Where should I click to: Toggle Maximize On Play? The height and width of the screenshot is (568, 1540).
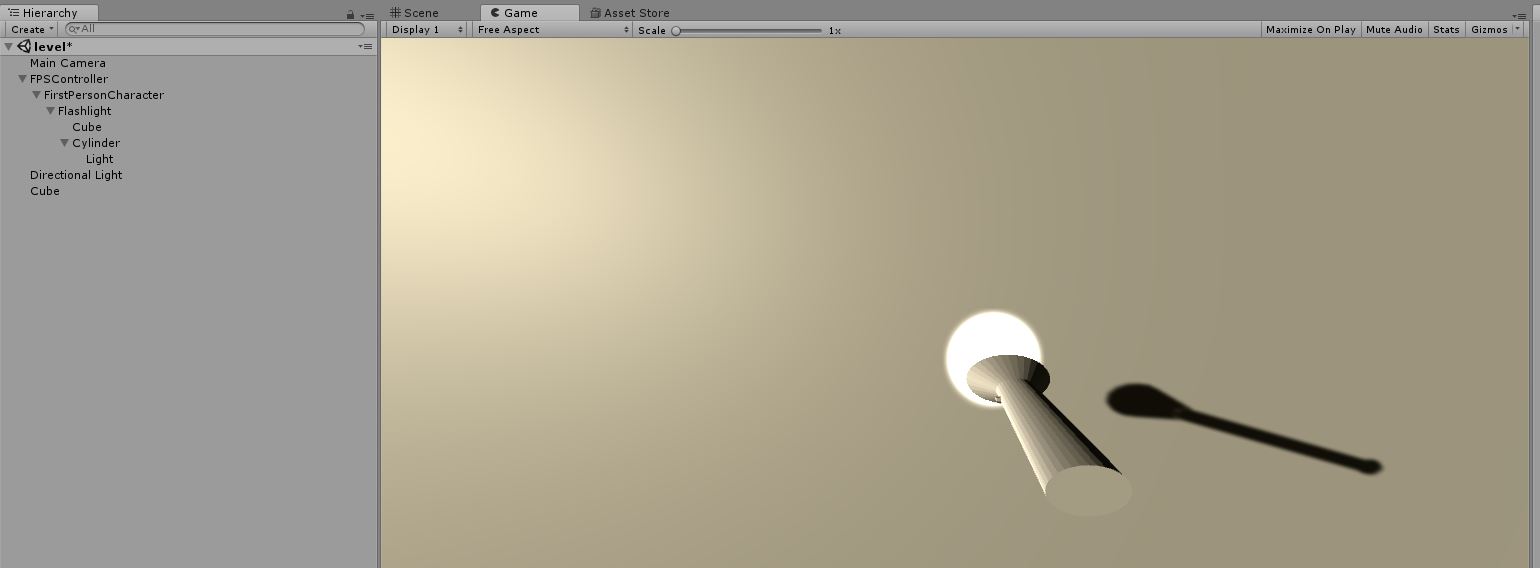tap(1310, 30)
